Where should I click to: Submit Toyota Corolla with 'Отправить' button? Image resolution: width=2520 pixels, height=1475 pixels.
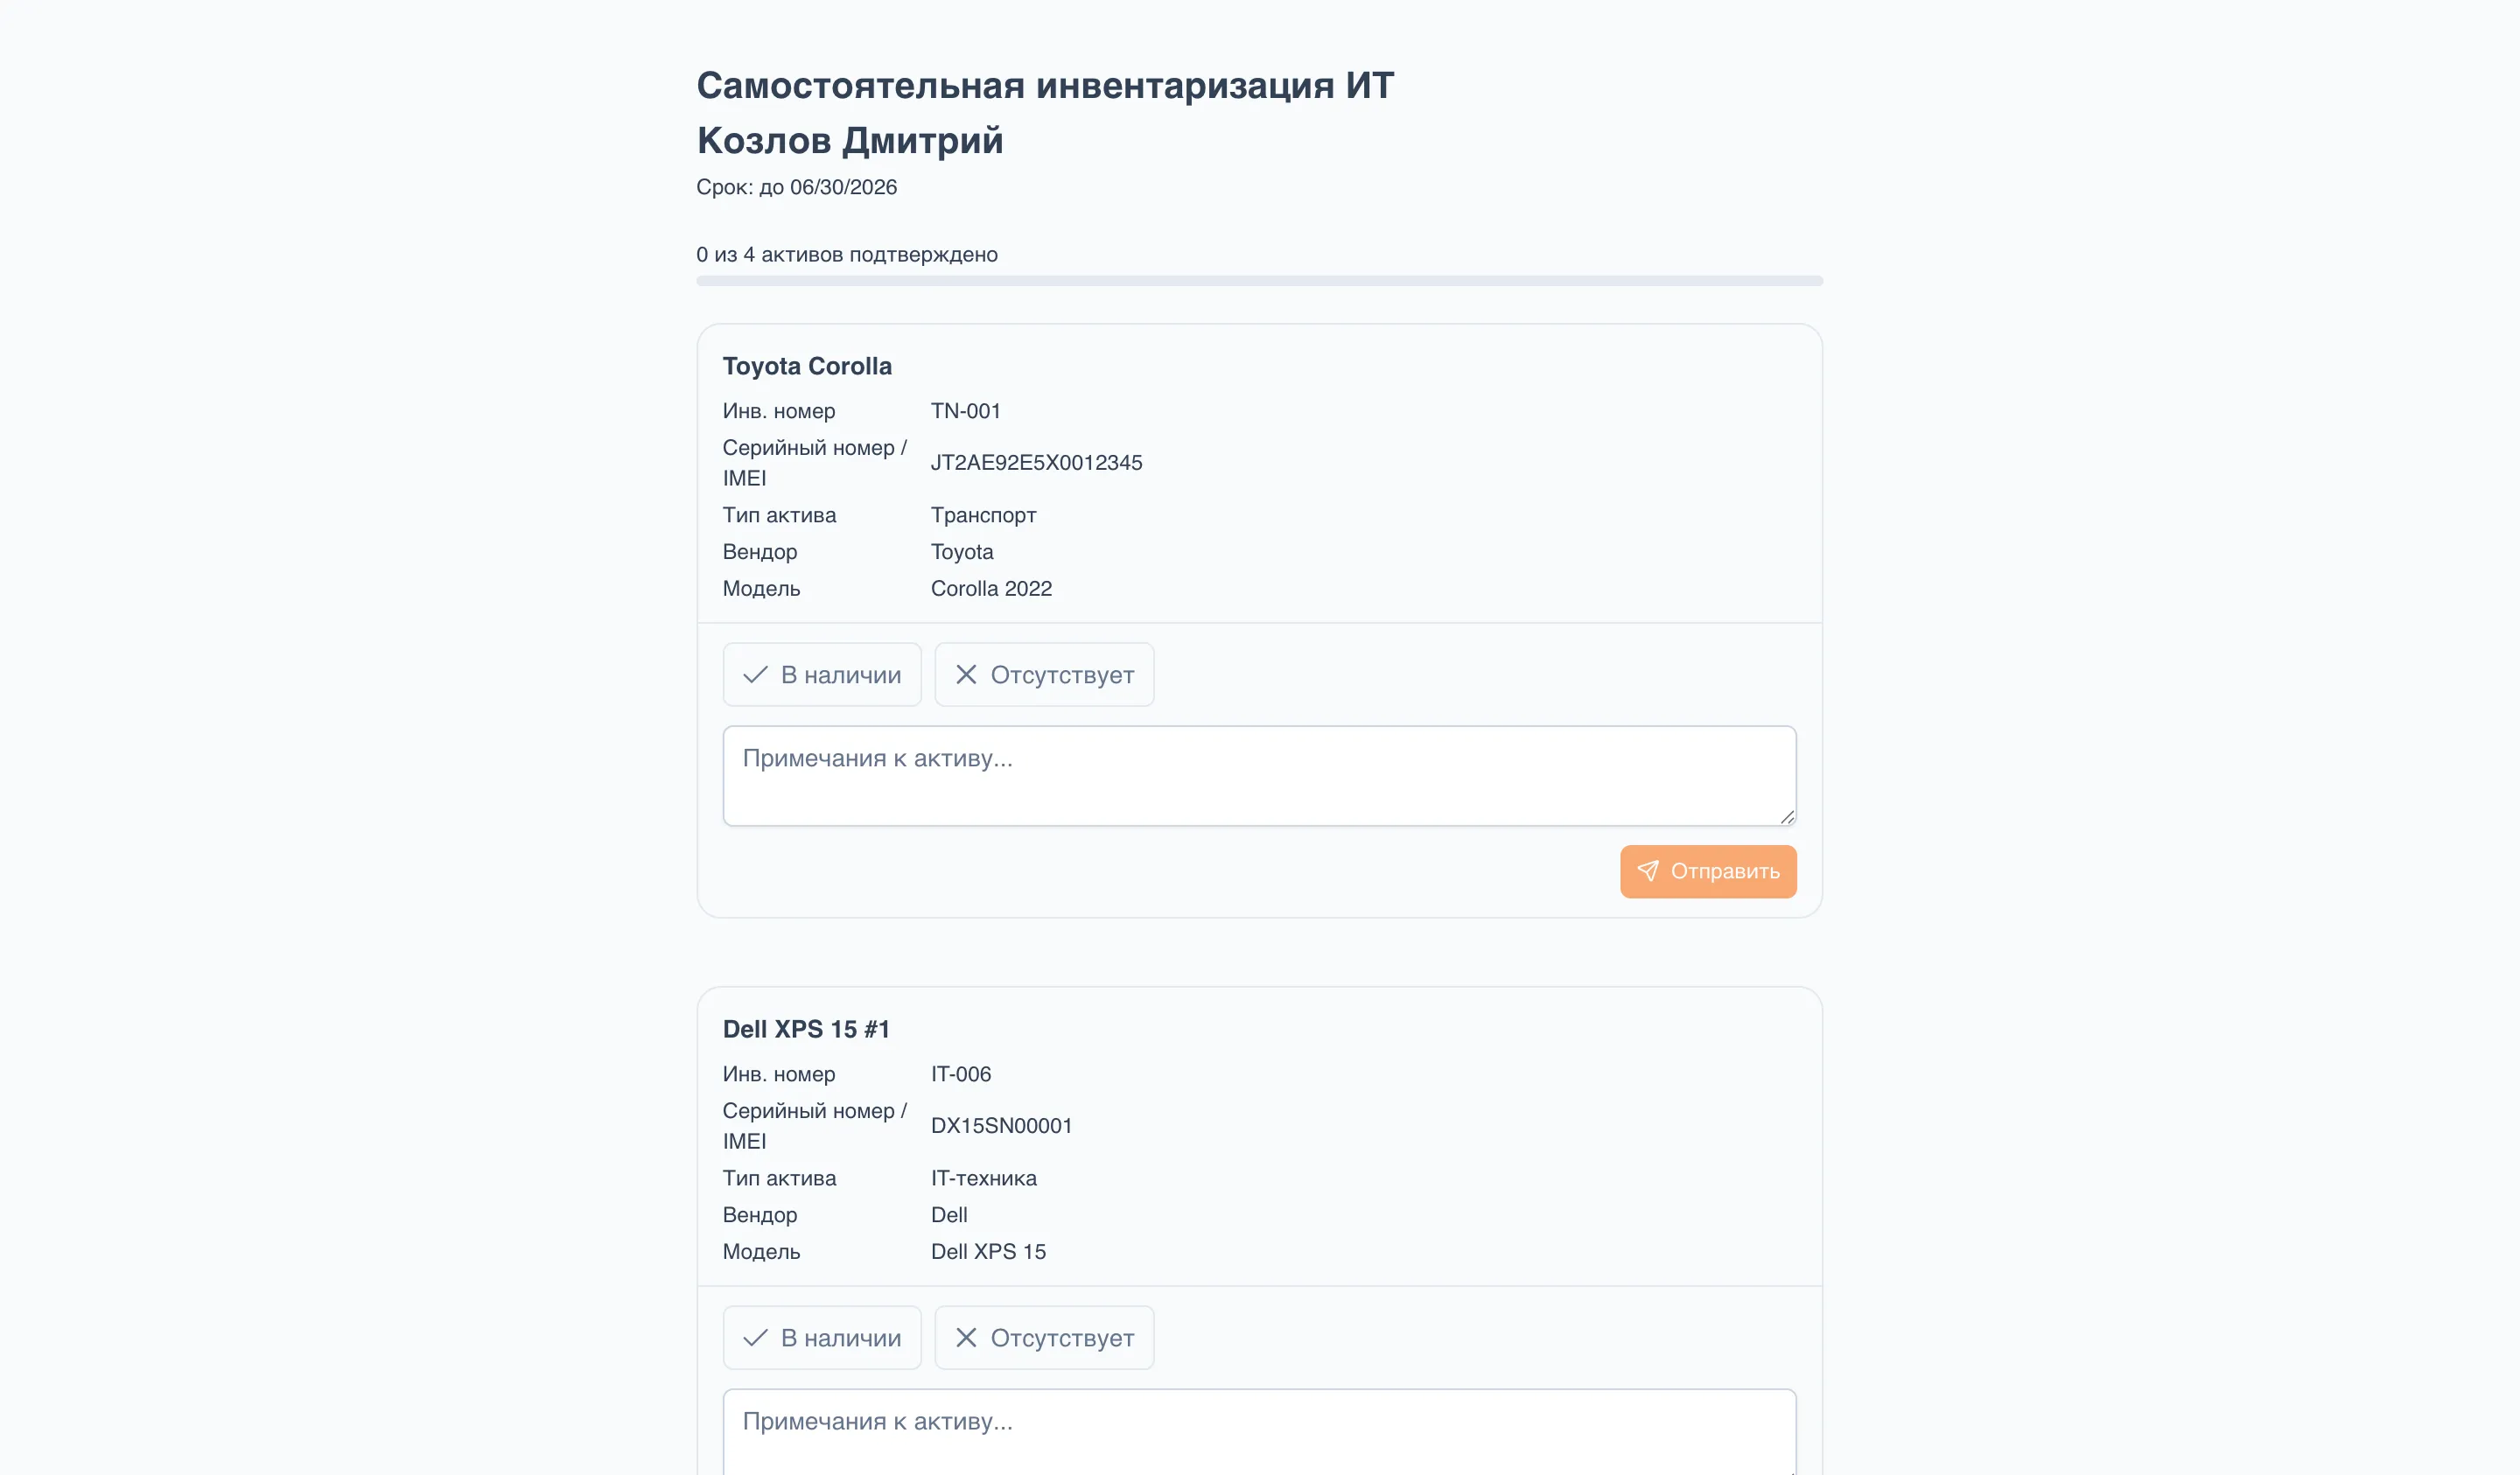point(1708,871)
